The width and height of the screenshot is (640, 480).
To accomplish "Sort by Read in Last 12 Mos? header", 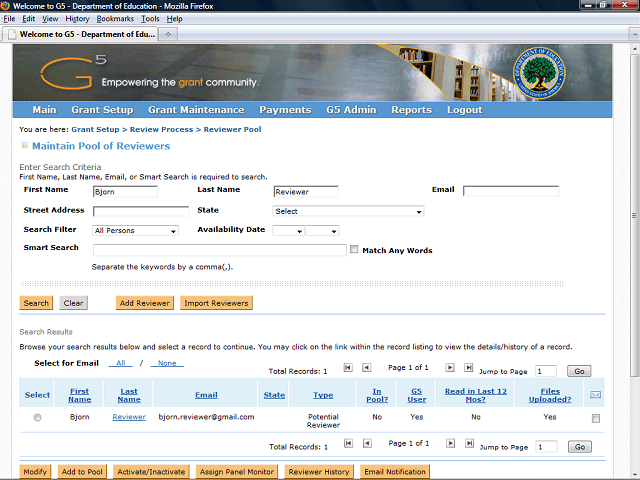I will pyautogui.click(x=476, y=395).
